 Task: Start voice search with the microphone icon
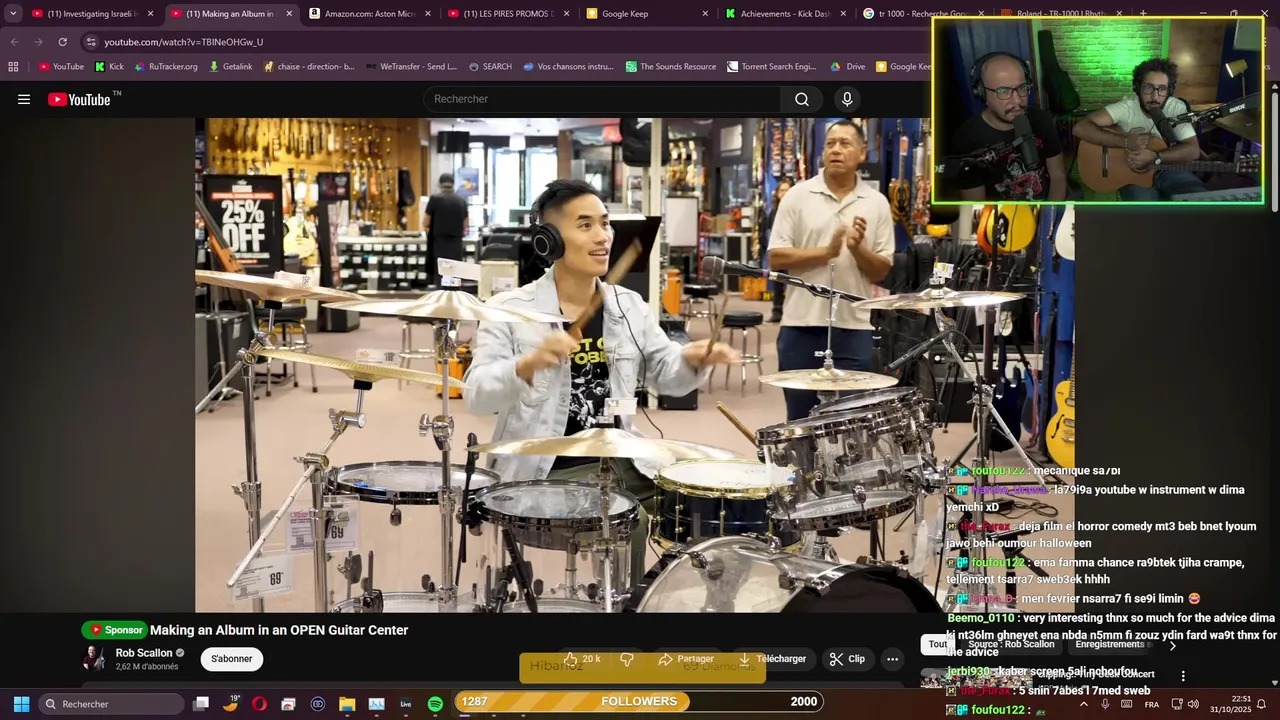[847, 99]
